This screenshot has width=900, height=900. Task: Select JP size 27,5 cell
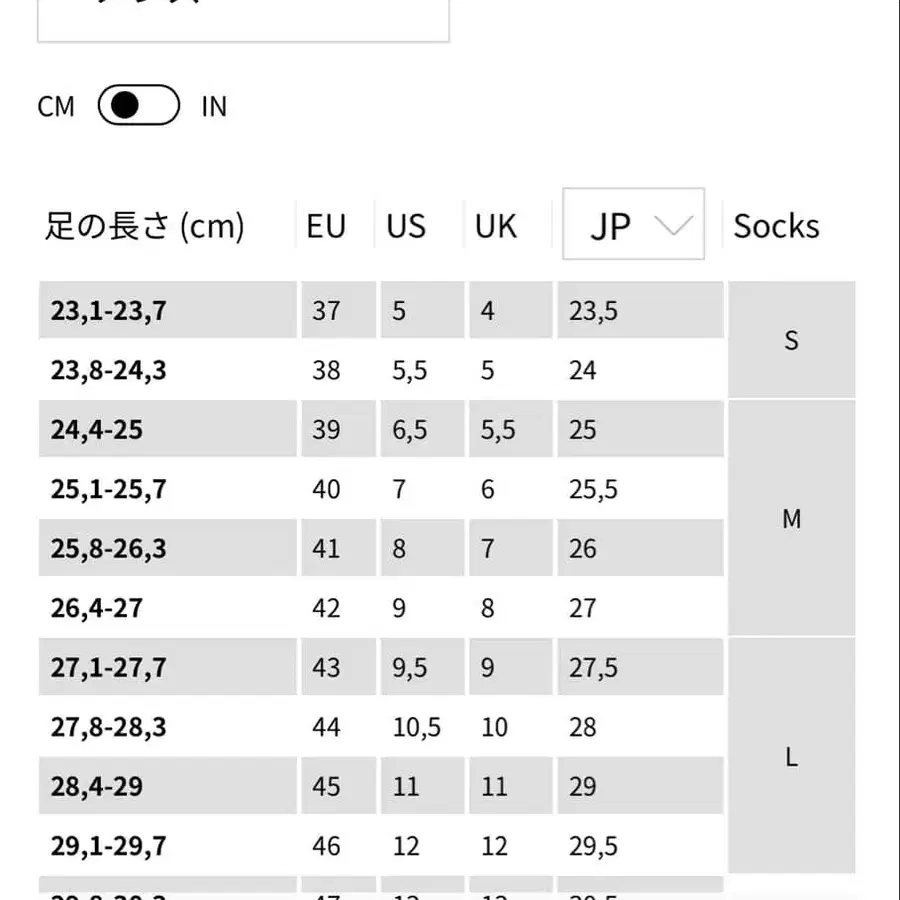594,667
